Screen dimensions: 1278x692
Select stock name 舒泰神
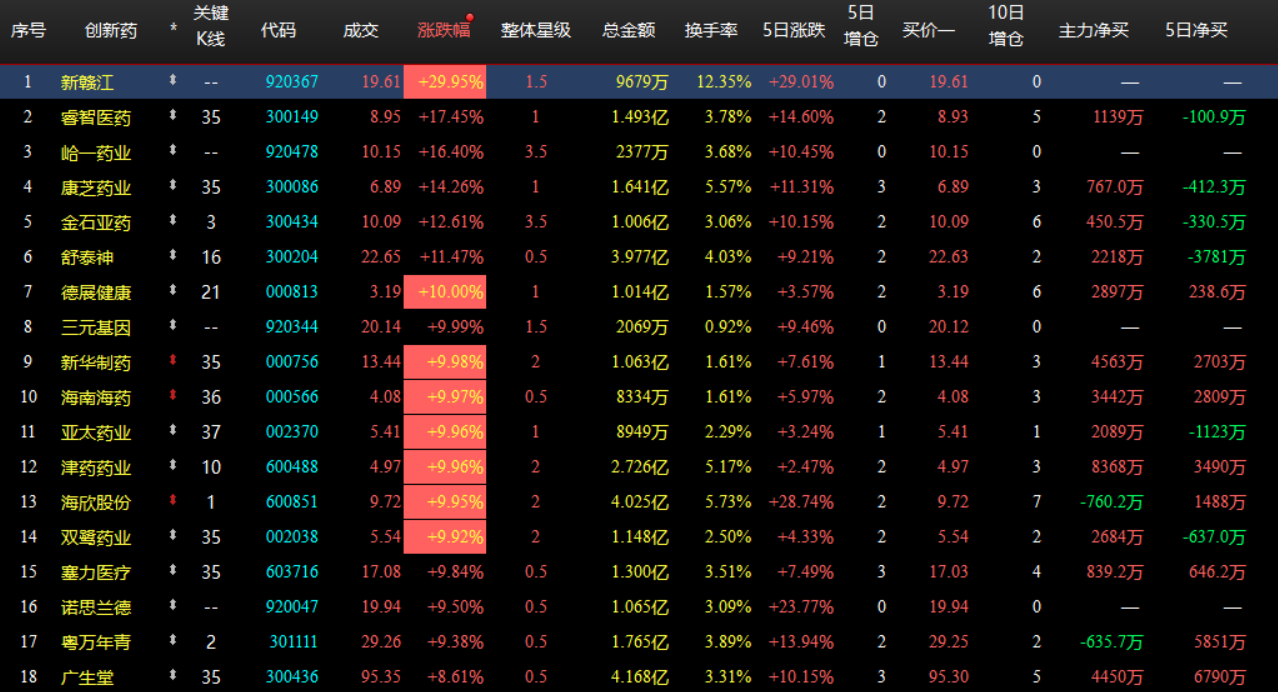(x=87, y=257)
